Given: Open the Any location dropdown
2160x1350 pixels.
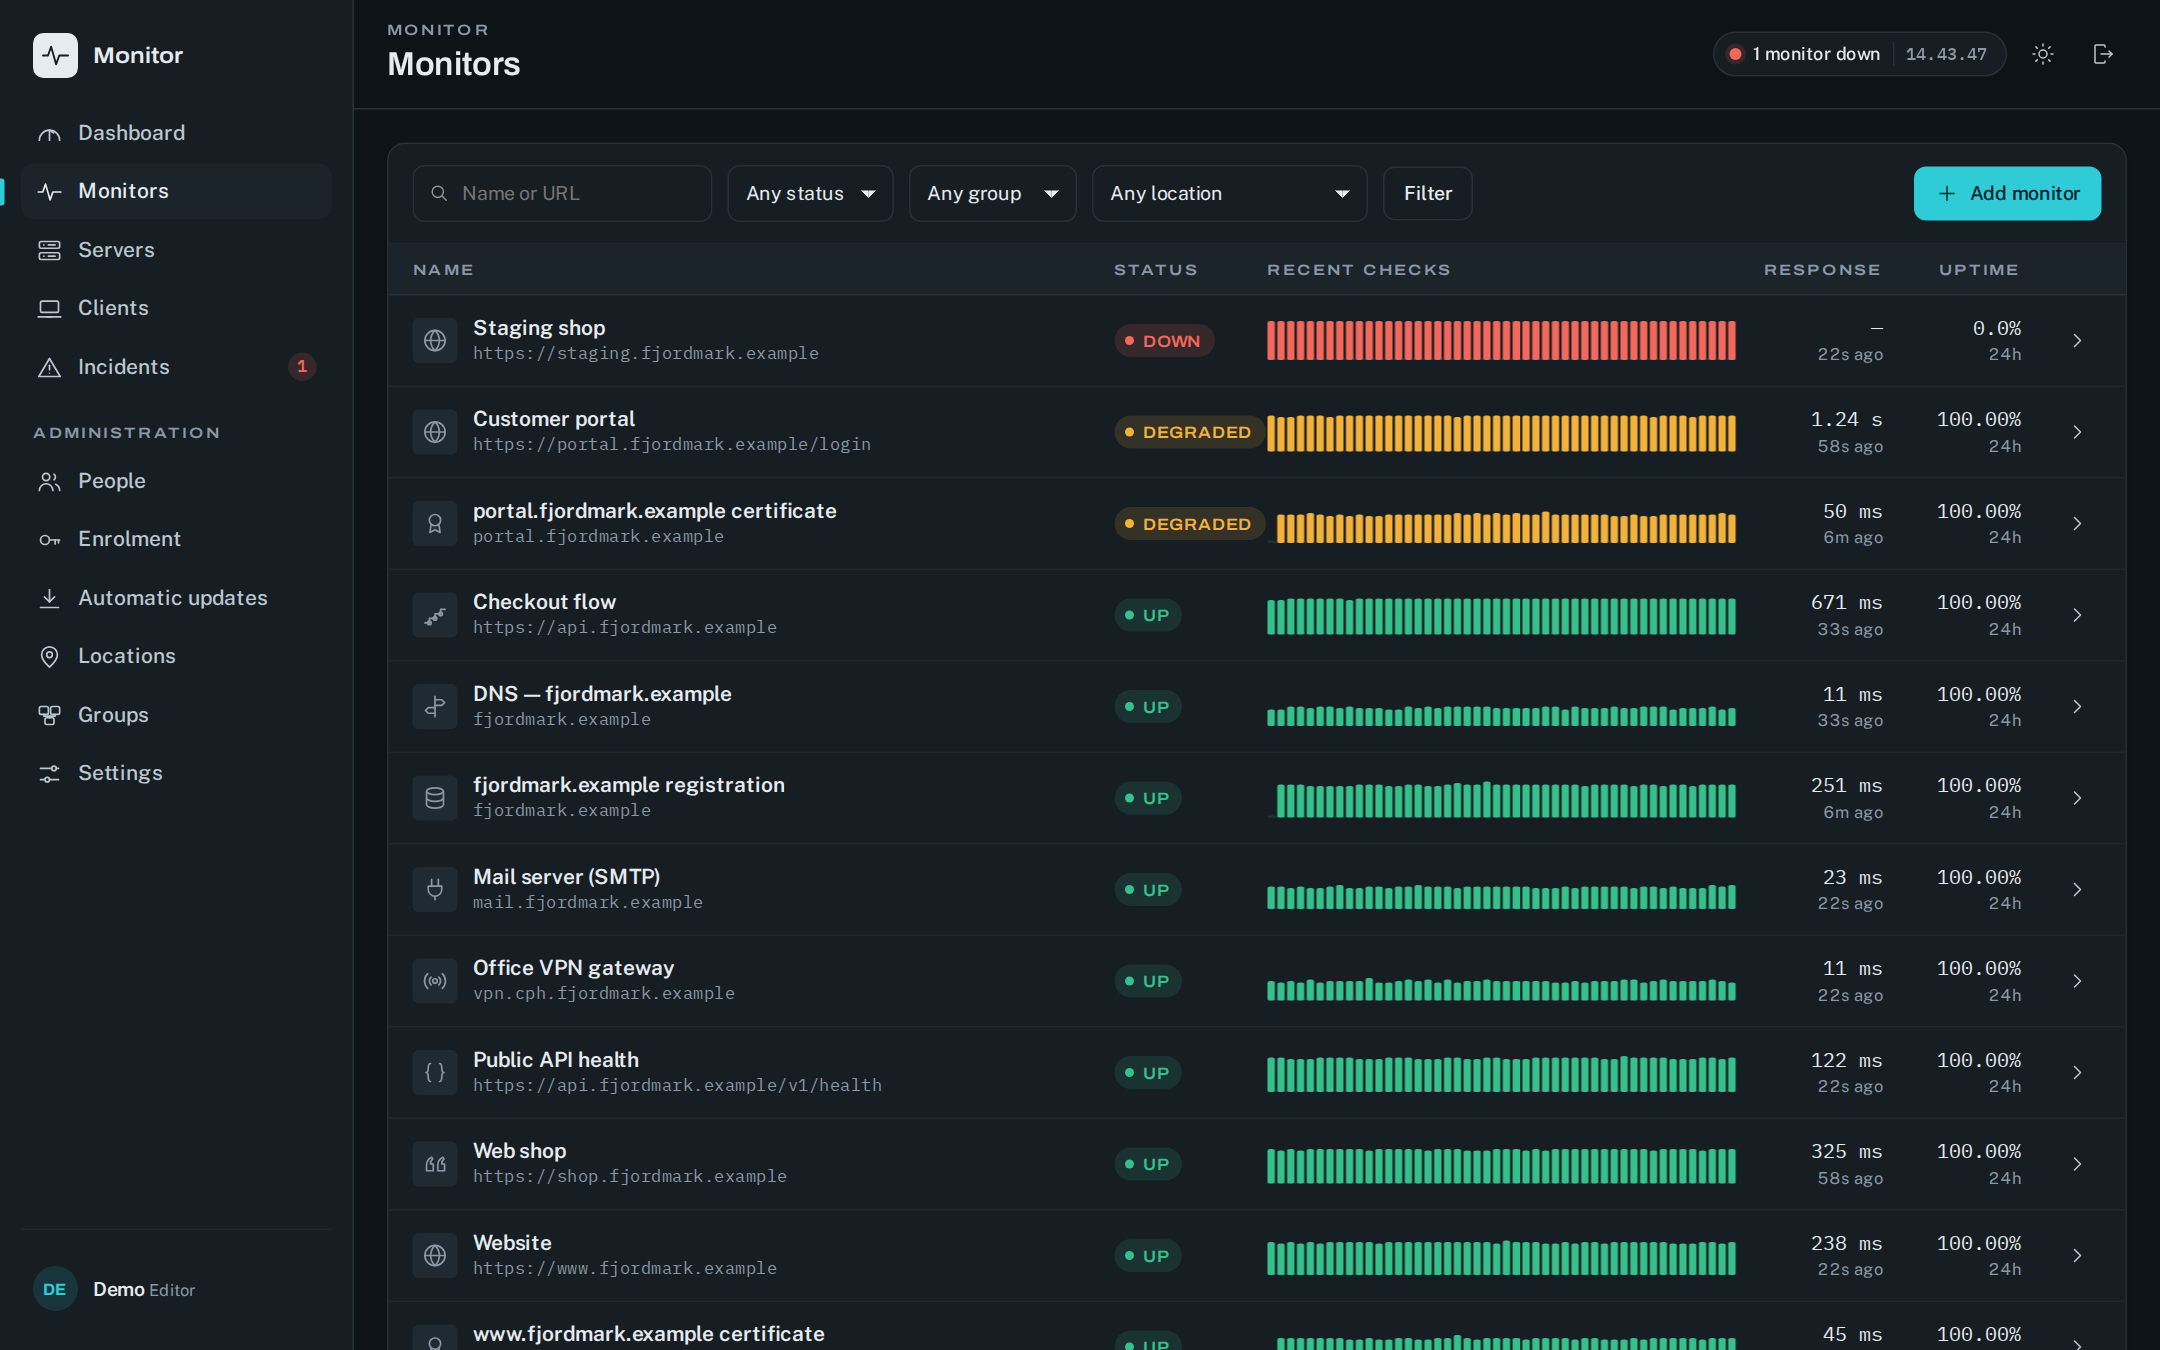Looking at the screenshot, I should pyautogui.click(x=1229, y=193).
